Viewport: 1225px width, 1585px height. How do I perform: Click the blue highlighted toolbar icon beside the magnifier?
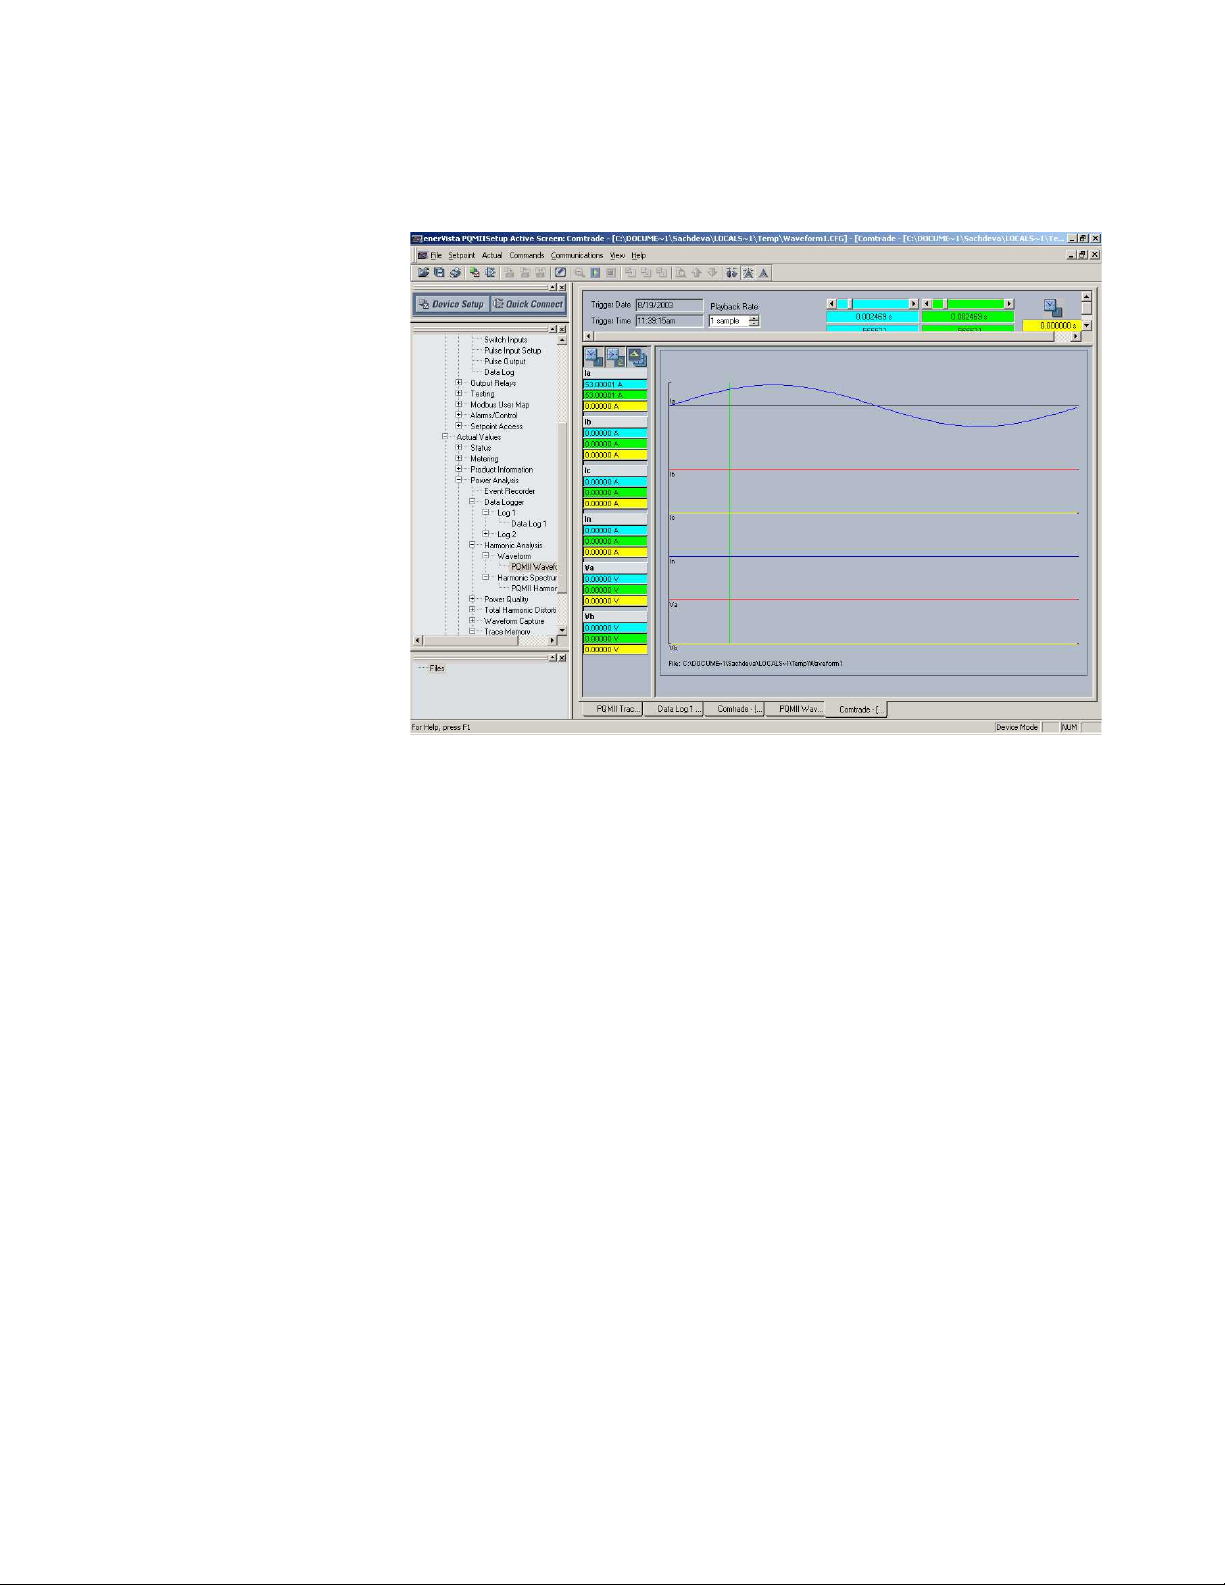point(595,272)
